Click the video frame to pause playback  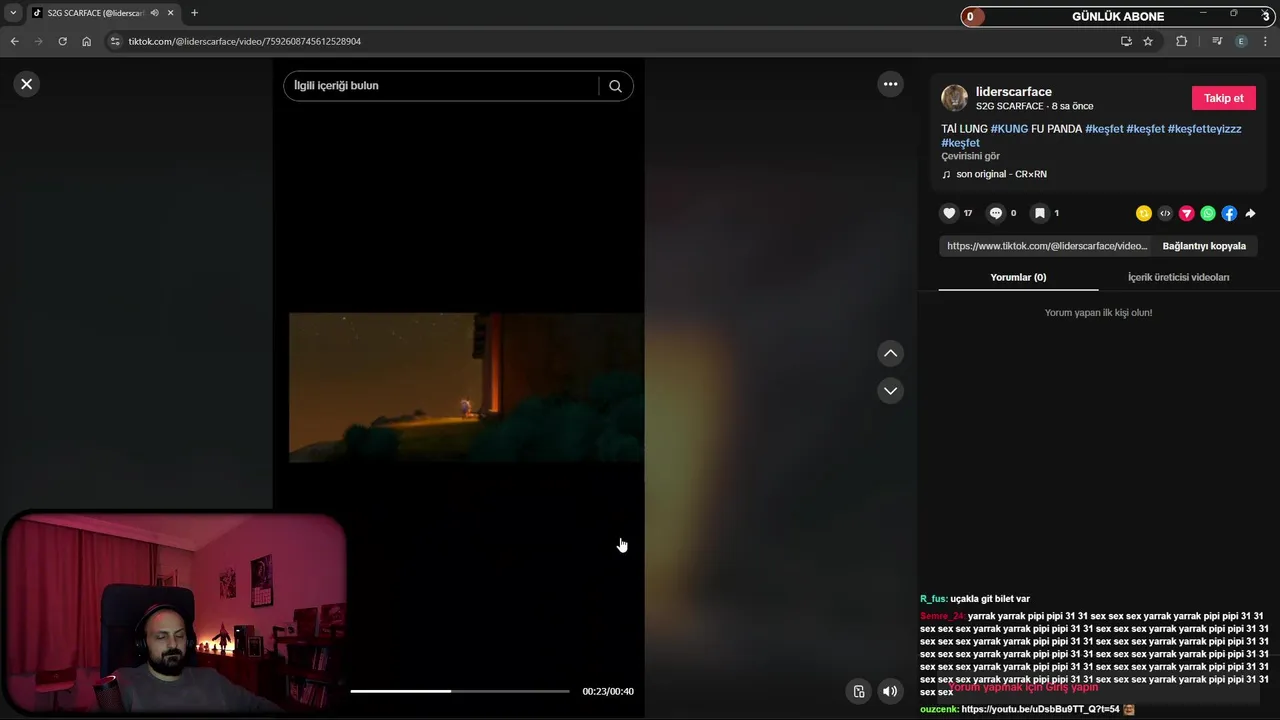coord(466,387)
